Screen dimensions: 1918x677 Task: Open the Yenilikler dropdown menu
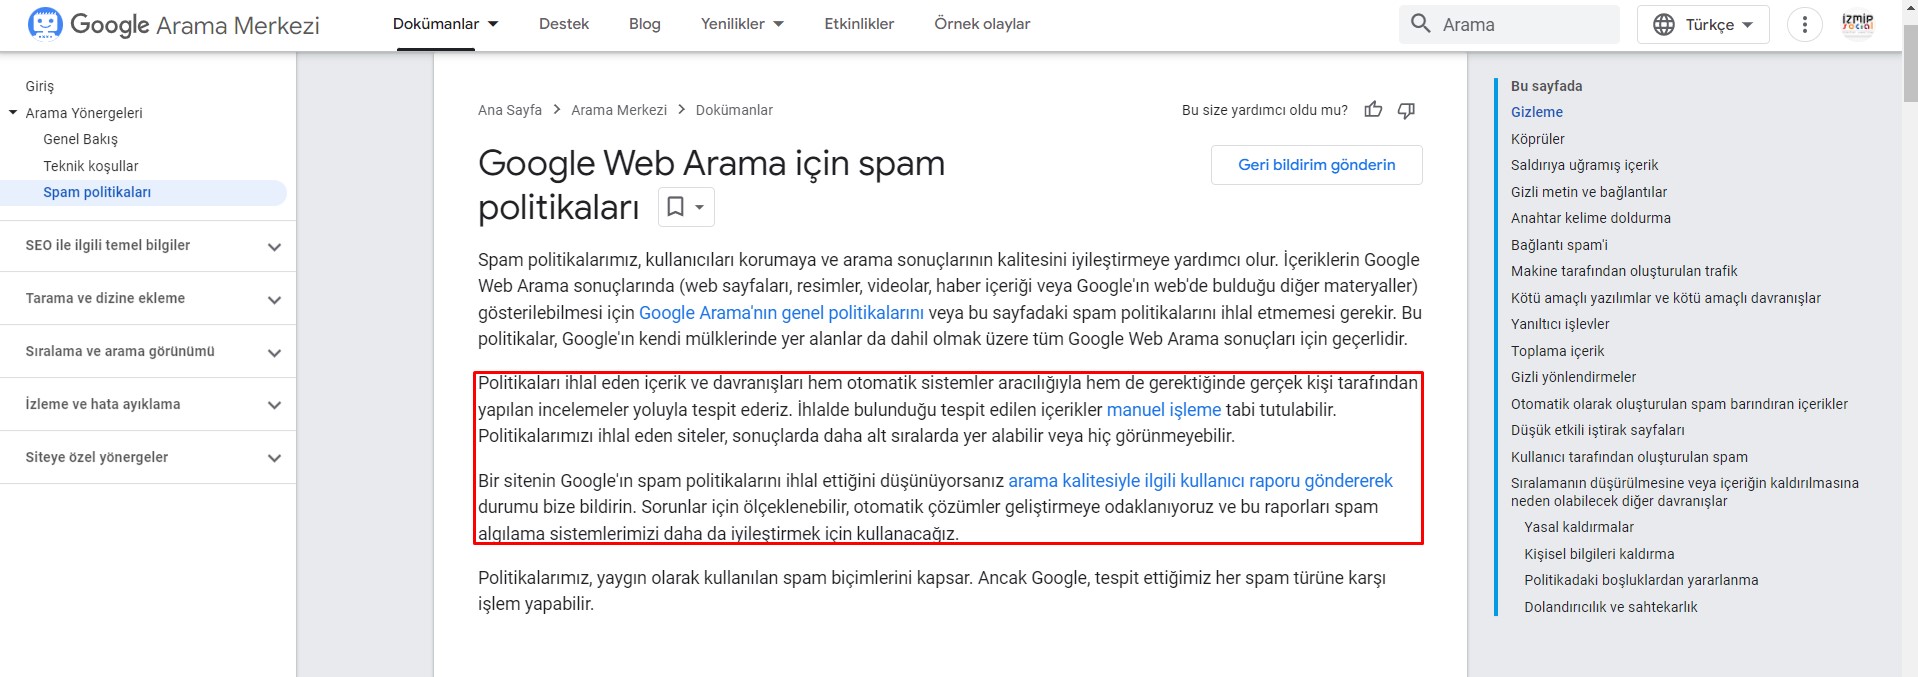click(743, 24)
